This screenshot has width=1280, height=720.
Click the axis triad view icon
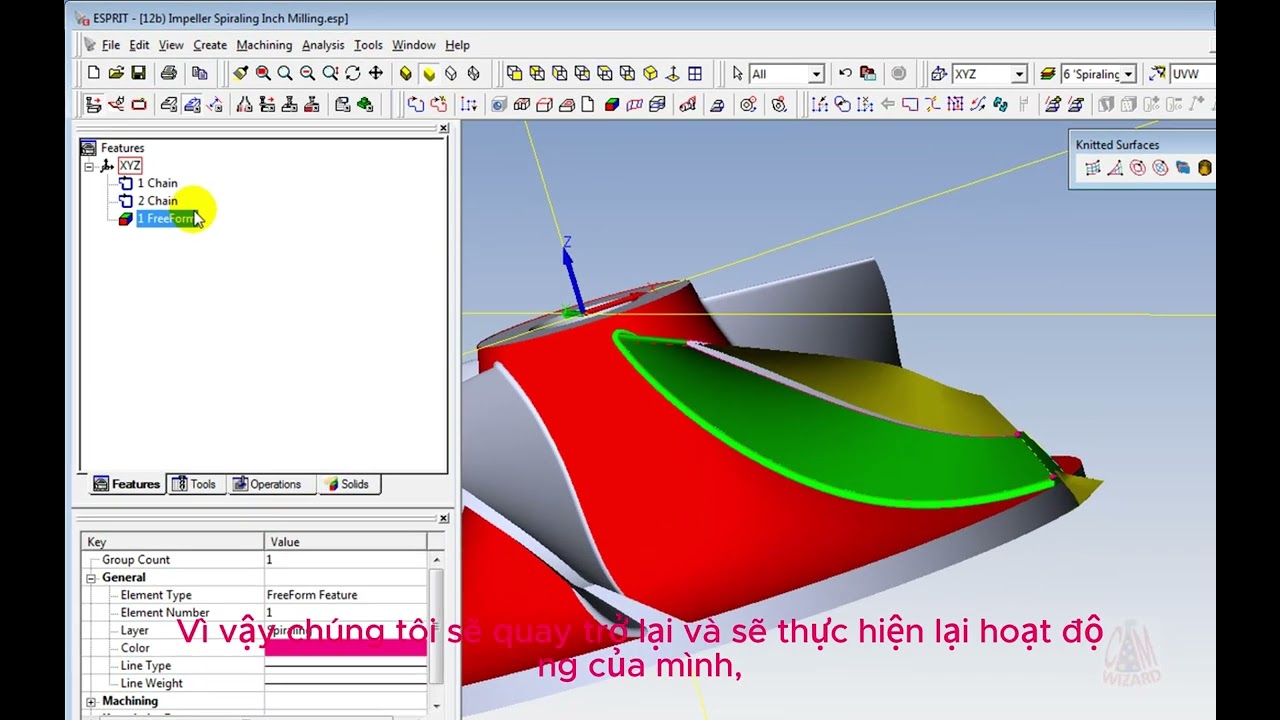(x=672, y=73)
